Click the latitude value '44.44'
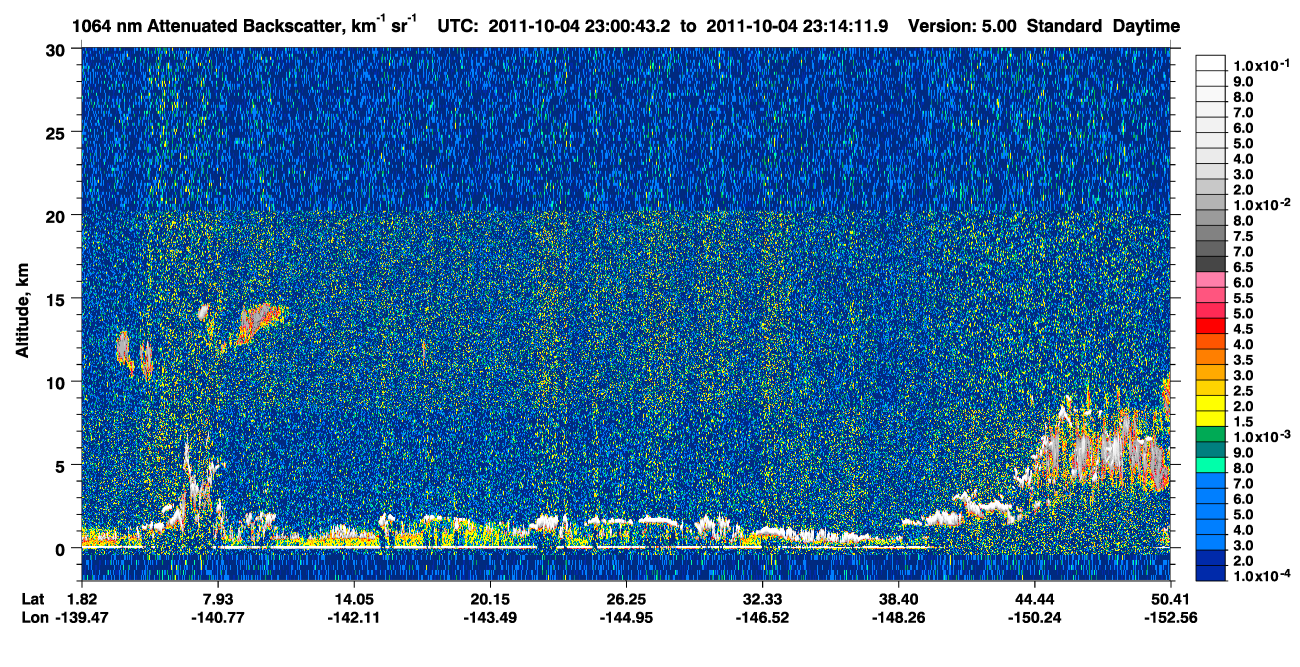 [1035, 598]
